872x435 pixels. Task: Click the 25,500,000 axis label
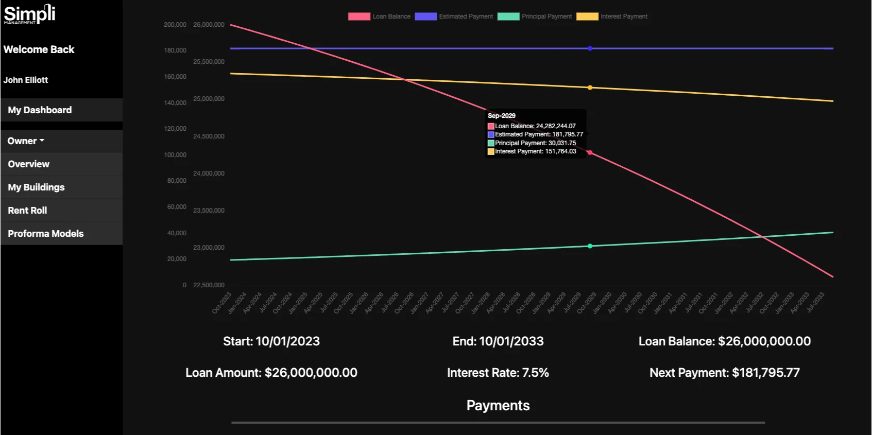(209, 62)
